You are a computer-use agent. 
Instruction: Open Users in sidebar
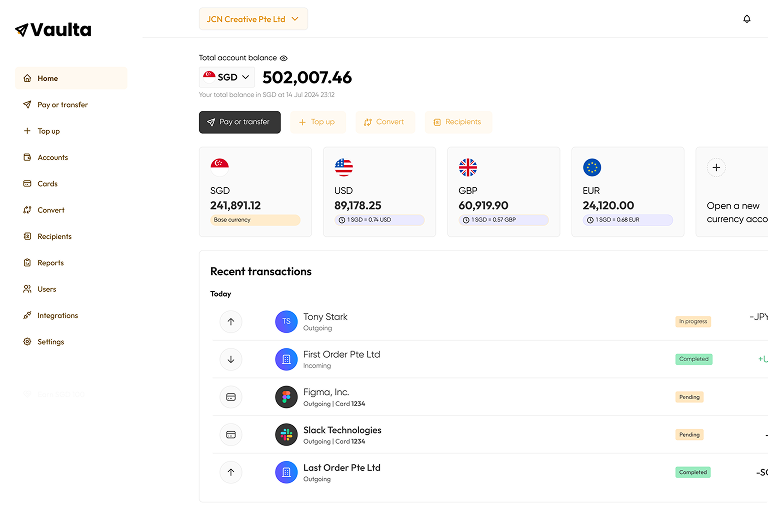tap(72, 290)
